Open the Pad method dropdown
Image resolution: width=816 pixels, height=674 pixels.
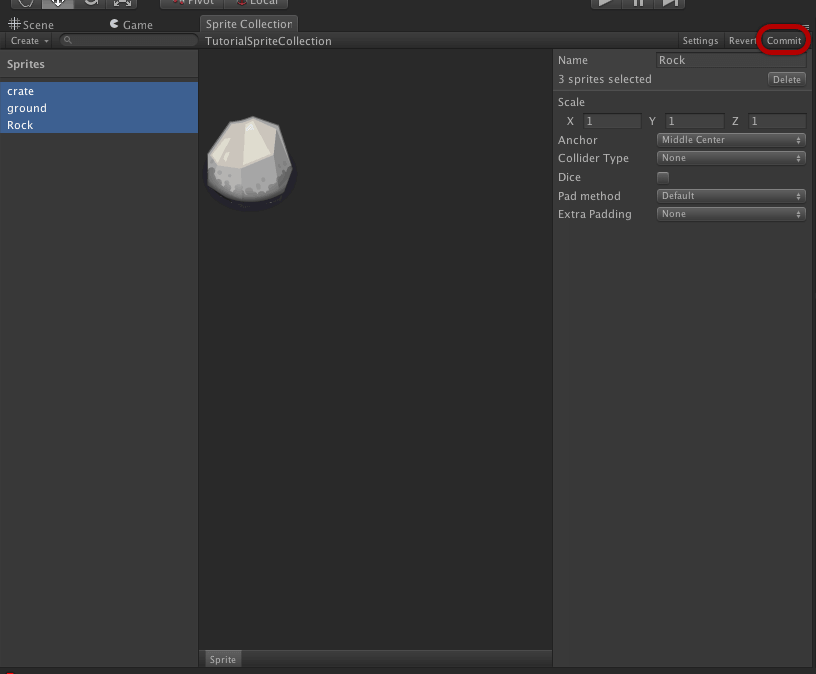pyautogui.click(x=731, y=196)
